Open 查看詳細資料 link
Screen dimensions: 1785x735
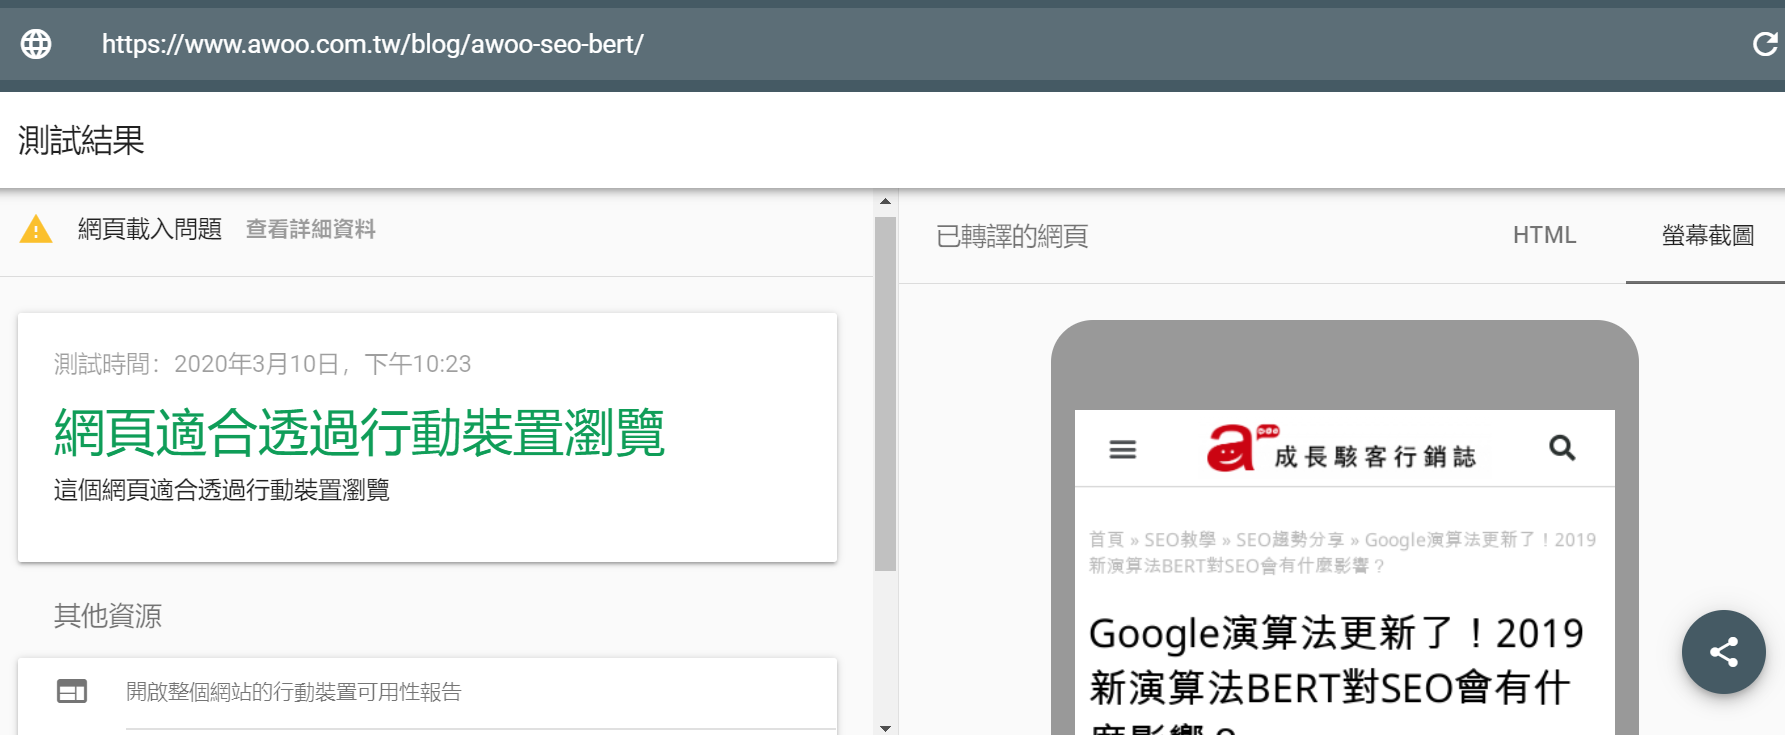point(311,230)
